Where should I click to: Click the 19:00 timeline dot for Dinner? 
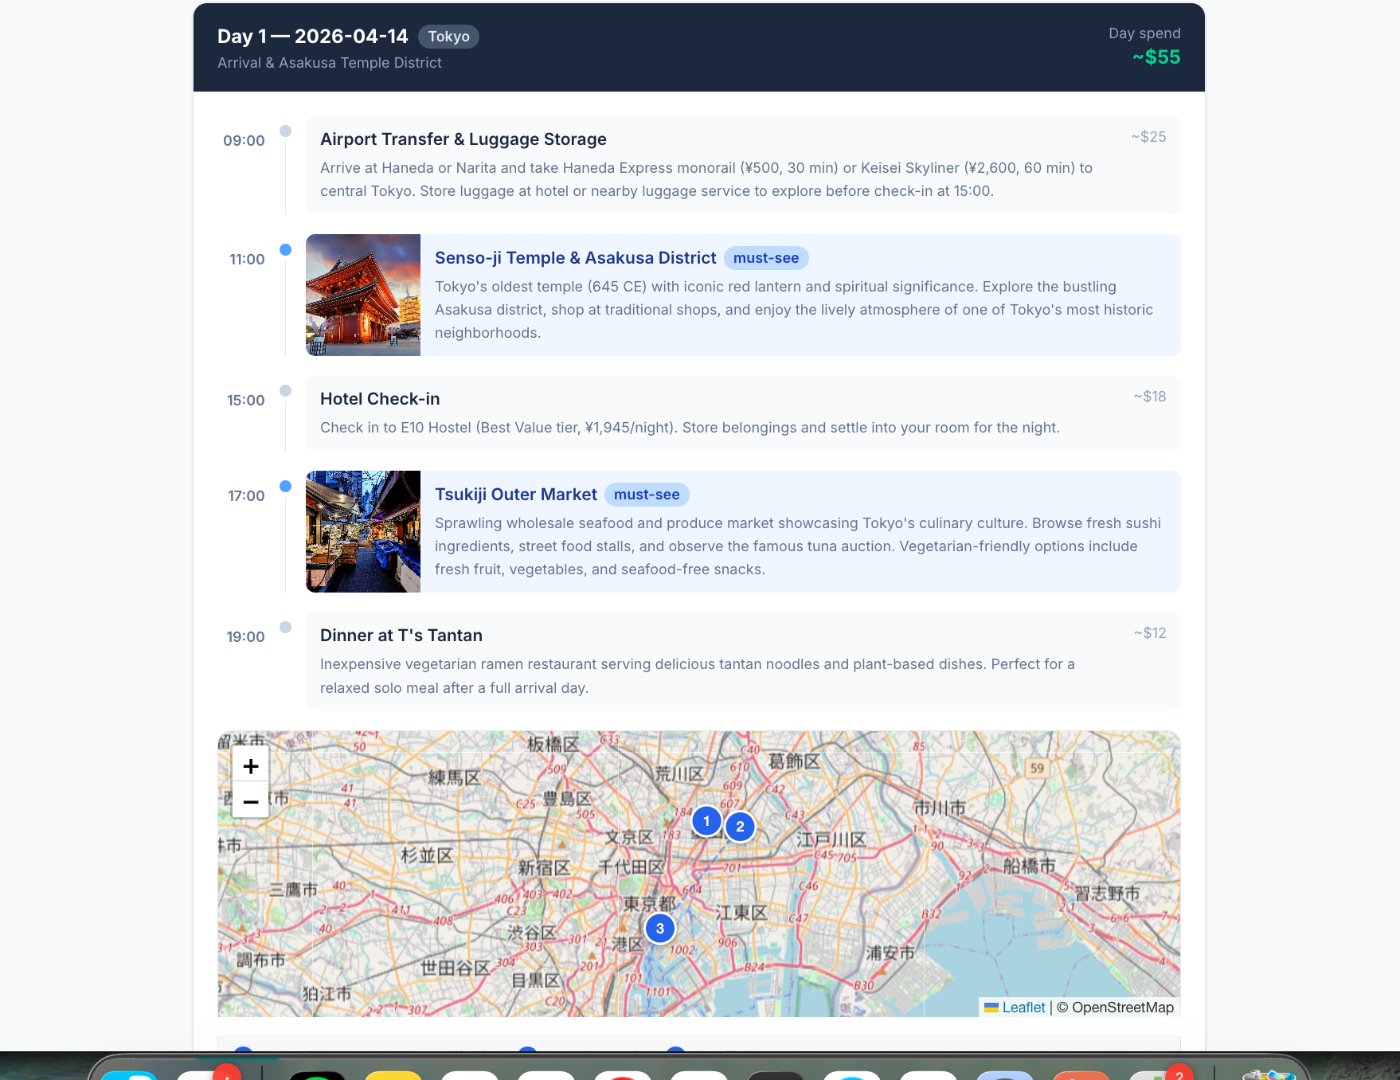click(x=285, y=627)
